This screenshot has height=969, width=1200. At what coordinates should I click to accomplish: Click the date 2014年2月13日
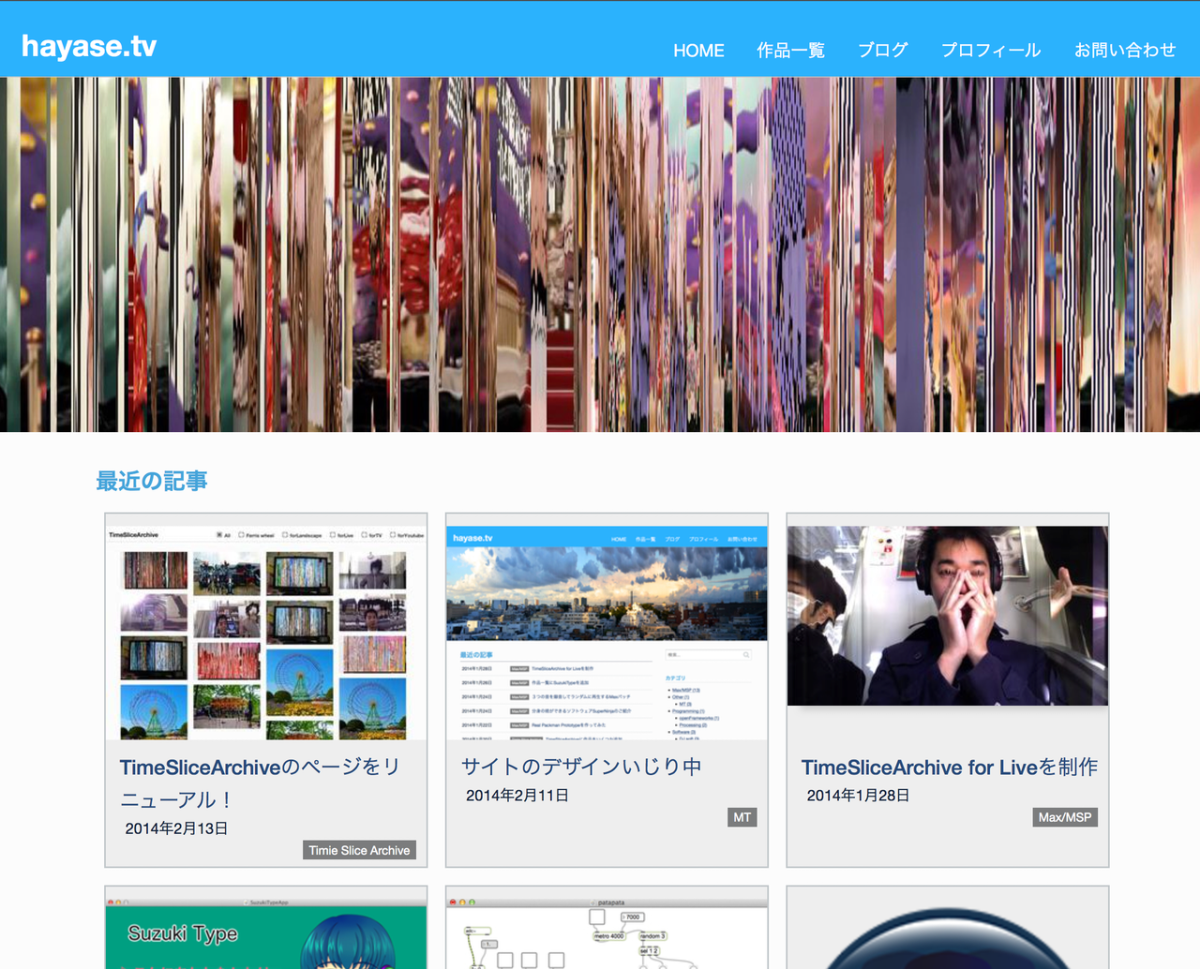point(176,829)
